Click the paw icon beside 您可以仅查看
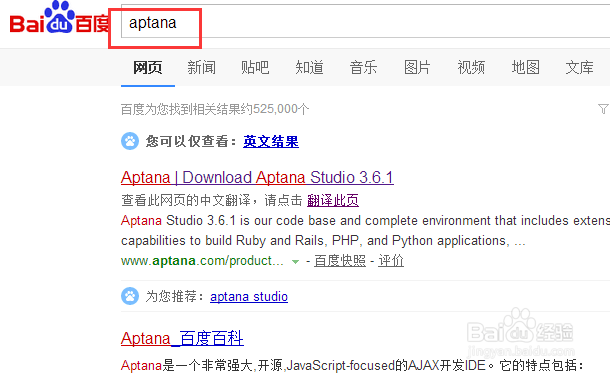This screenshot has width=610, height=373. [x=130, y=141]
